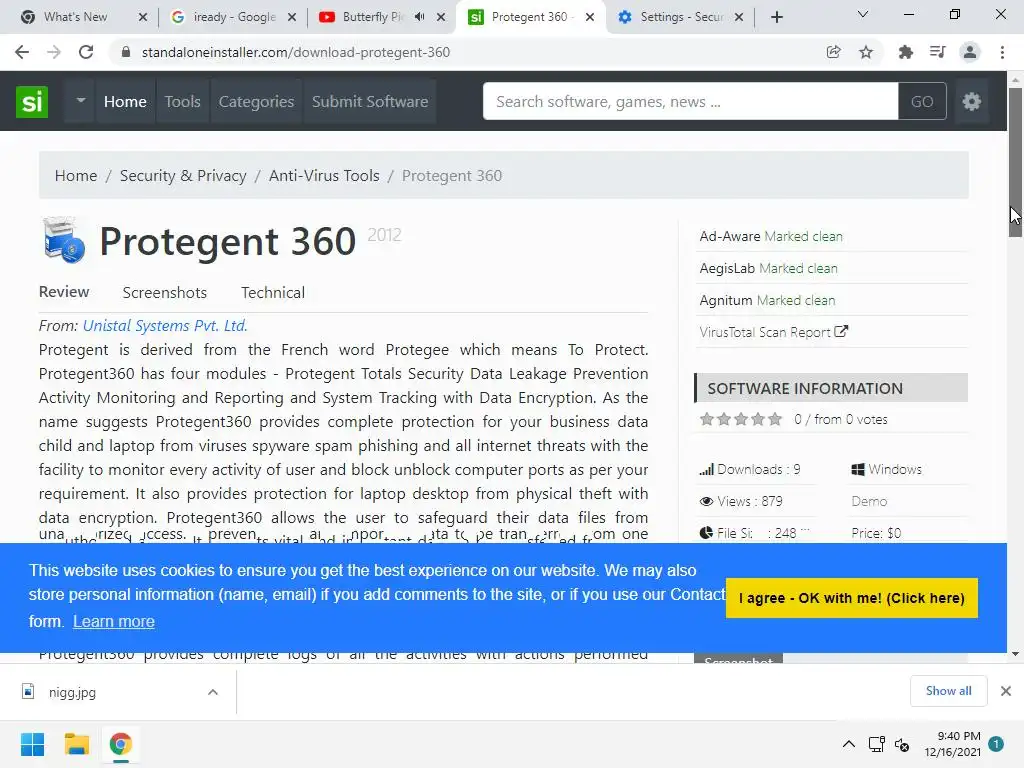Follow the Security & Privacy breadcrumb
Viewport: 1024px width, 768px height.
point(183,176)
